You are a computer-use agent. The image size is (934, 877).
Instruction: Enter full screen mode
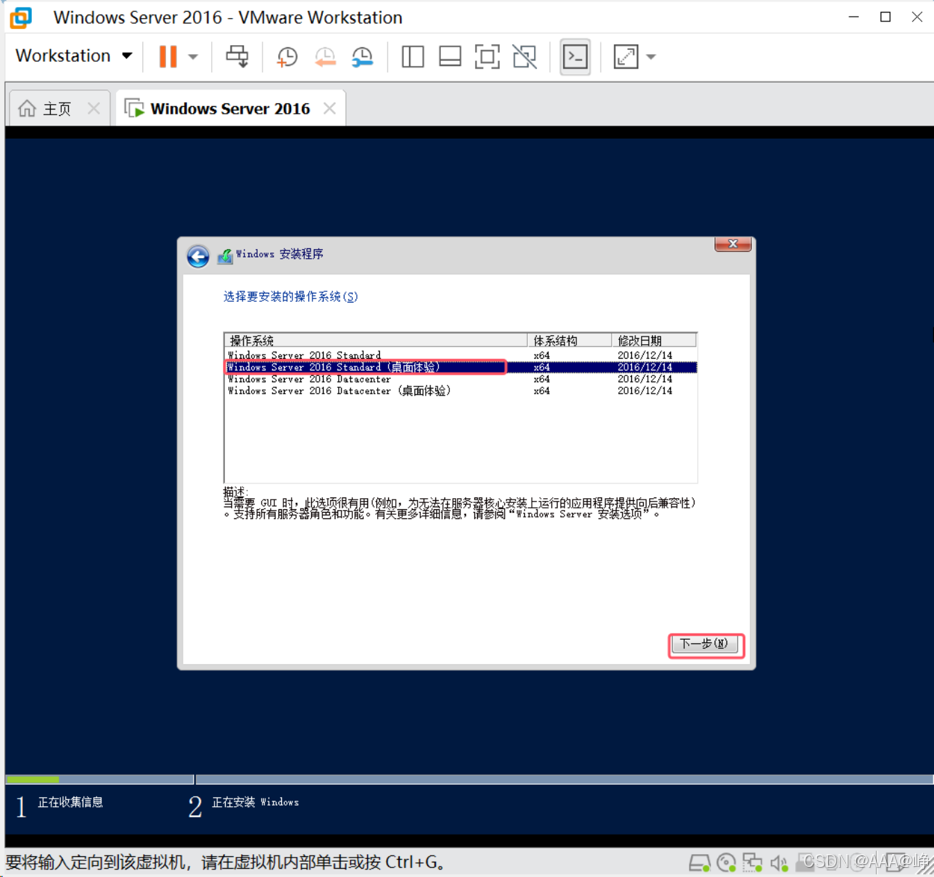pos(487,57)
